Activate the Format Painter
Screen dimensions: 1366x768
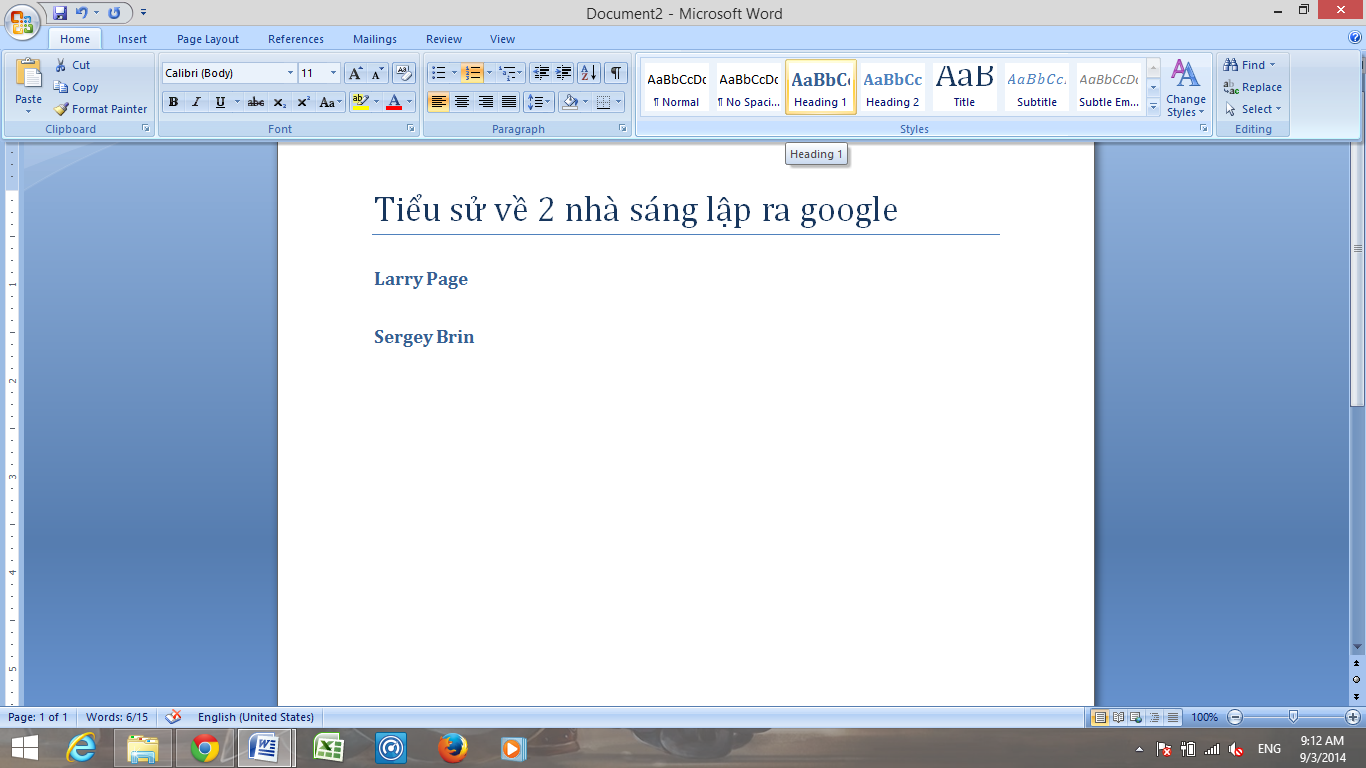tap(100, 109)
